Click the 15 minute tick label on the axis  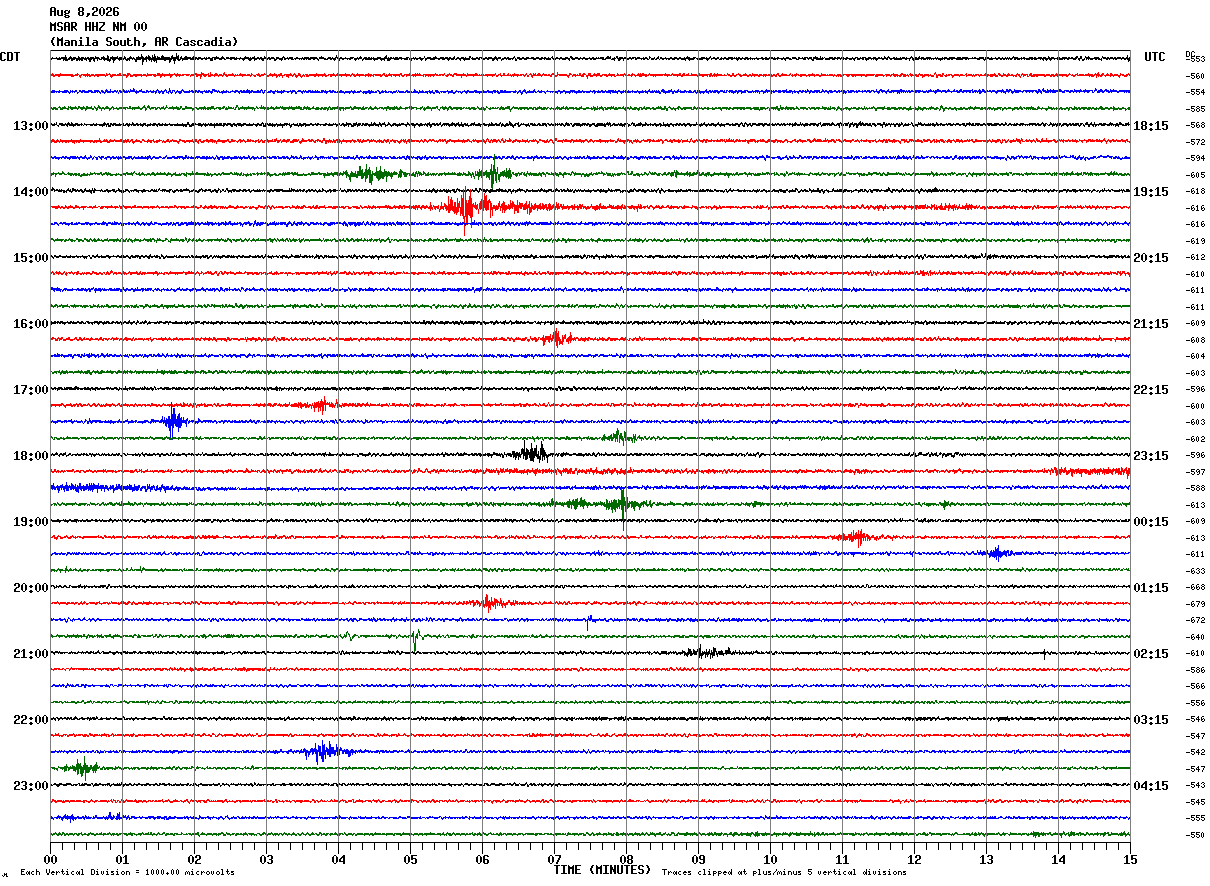tap(1129, 859)
